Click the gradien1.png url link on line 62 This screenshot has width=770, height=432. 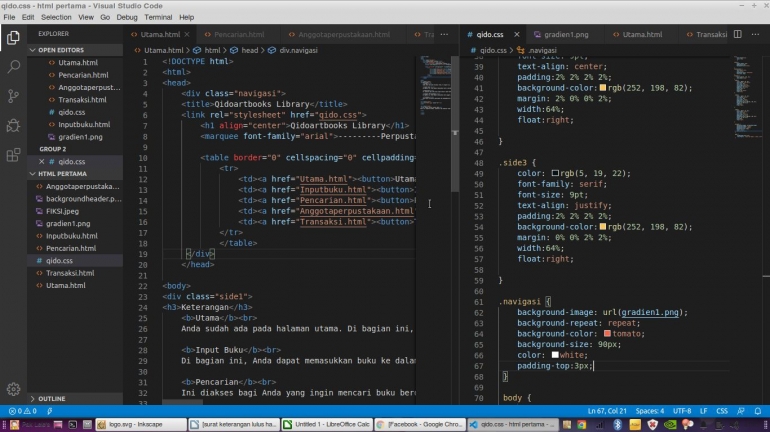[650, 312]
